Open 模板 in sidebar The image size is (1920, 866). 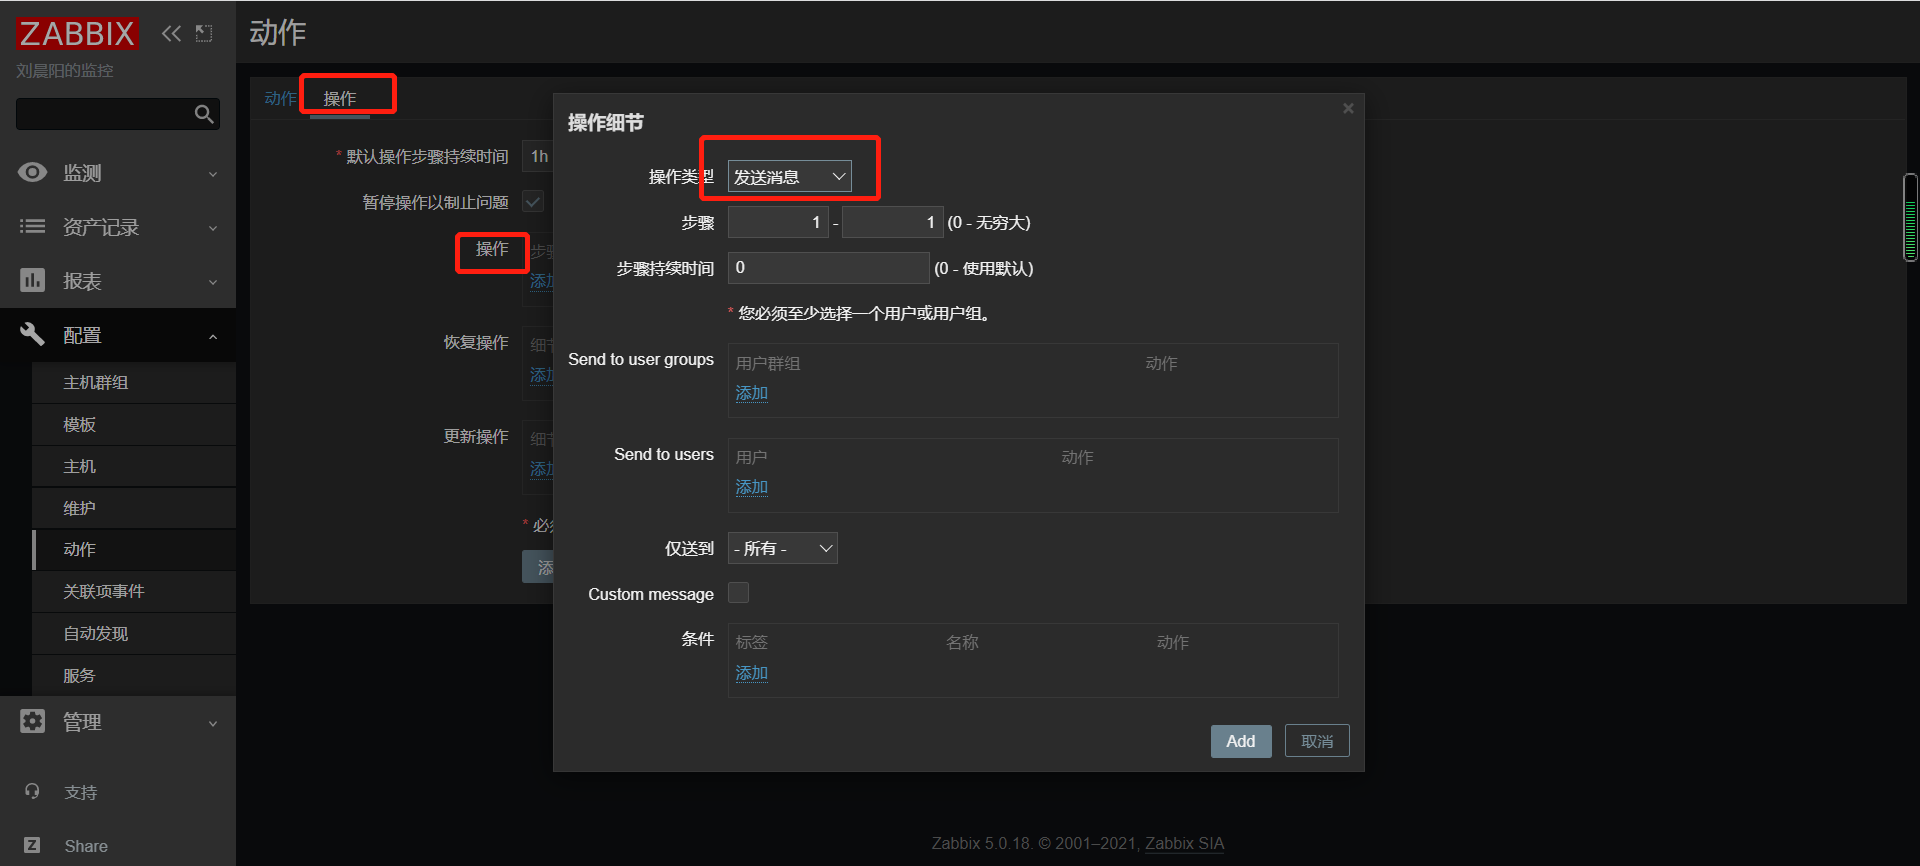coord(134,424)
